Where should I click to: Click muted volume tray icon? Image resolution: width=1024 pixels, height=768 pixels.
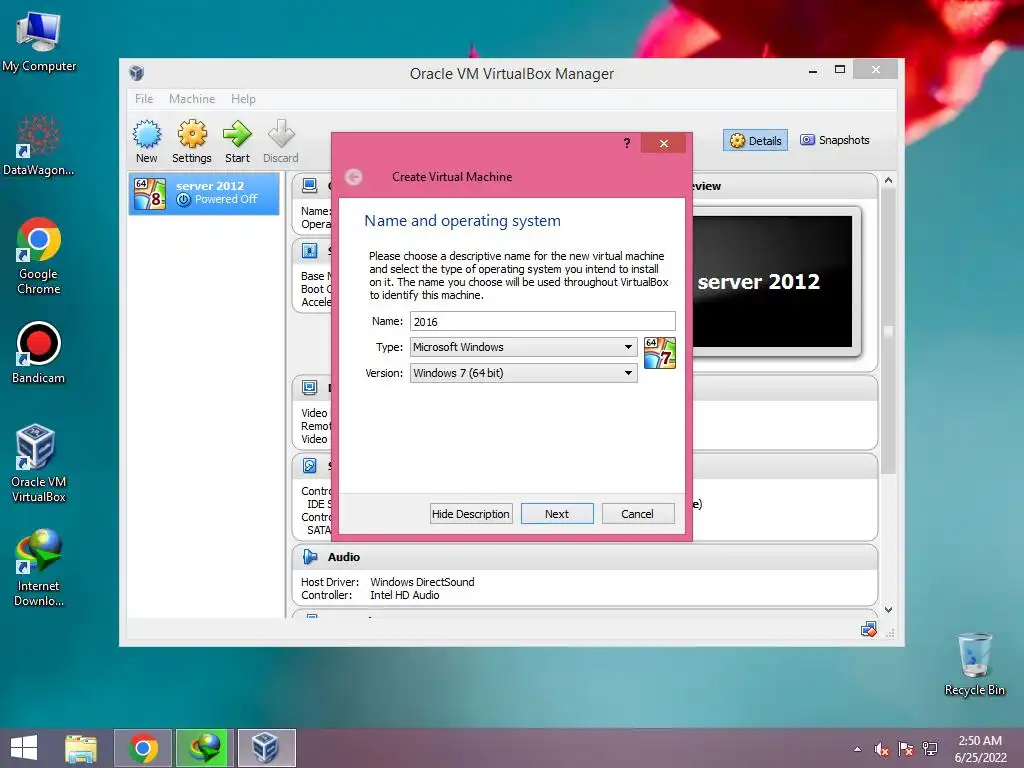(882, 749)
